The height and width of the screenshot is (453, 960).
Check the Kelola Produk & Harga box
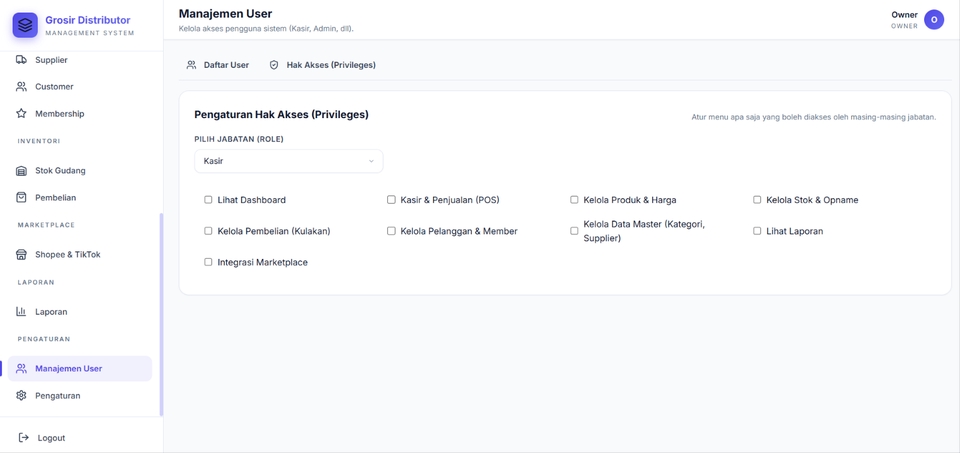click(574, 200)
